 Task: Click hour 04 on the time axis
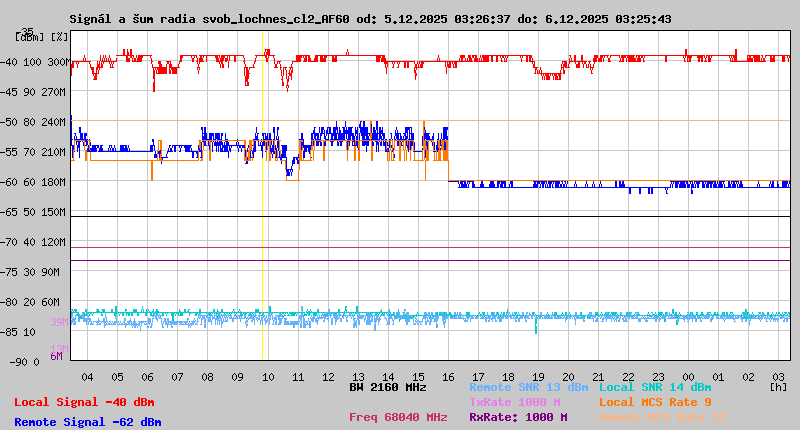click(88, 377)
